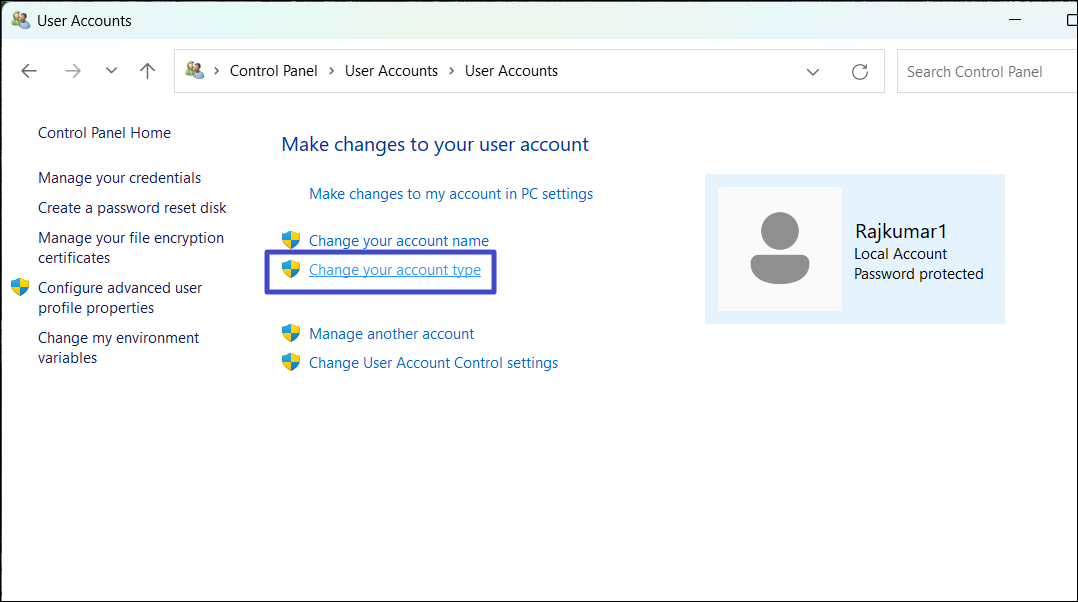Click the User Accounts icon in address bar
The width and height of the screenshot is (1078, 602).
pos(195,71)
